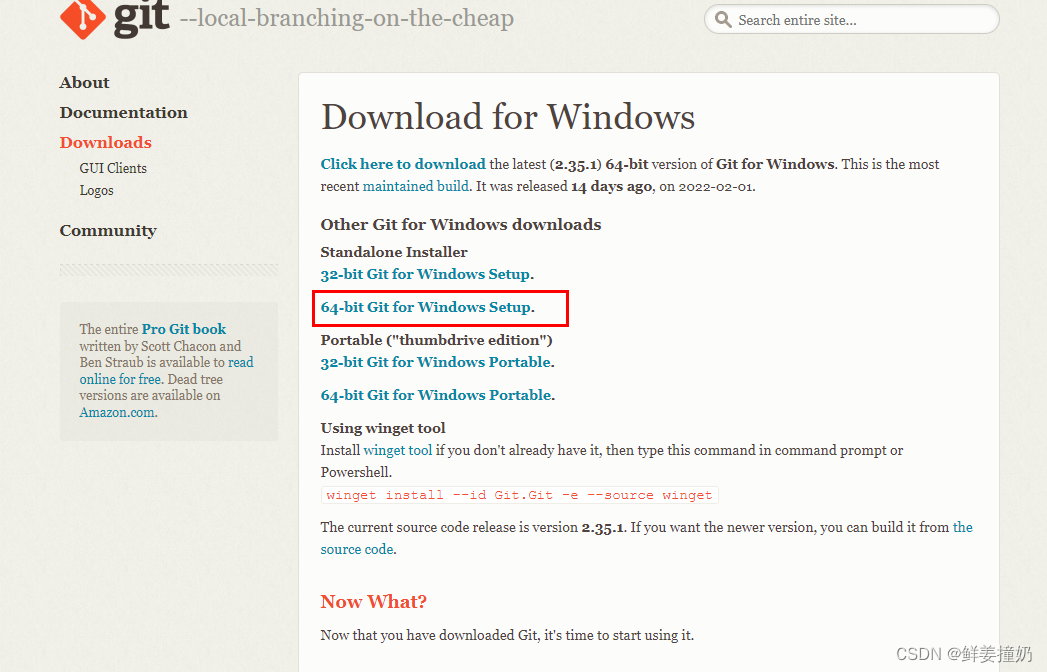1047x672 pixels.
Task: Download 32-bit Git for Windows Setup
Action: pyautogui.click(x=426, y=274)
